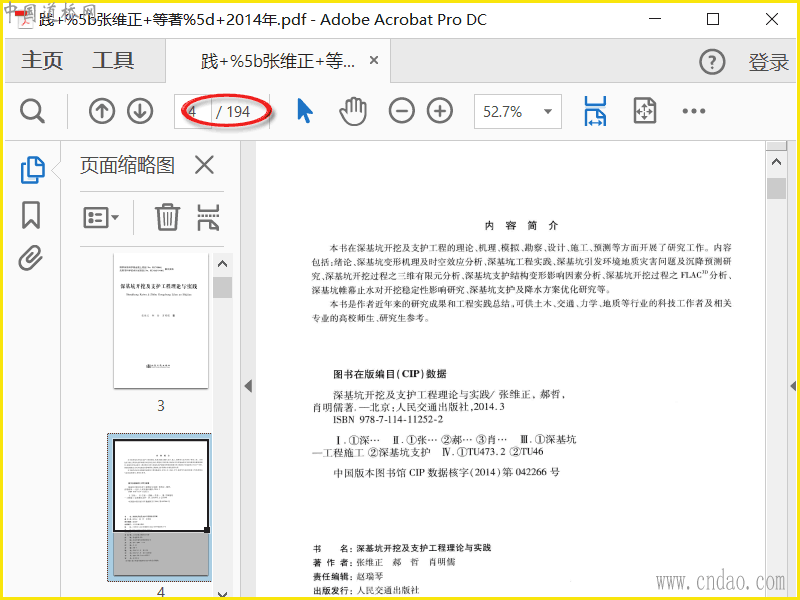This screenshot has width=800, height=600.
Task: Switch to the 工具 tab
Action: [113, 60]
